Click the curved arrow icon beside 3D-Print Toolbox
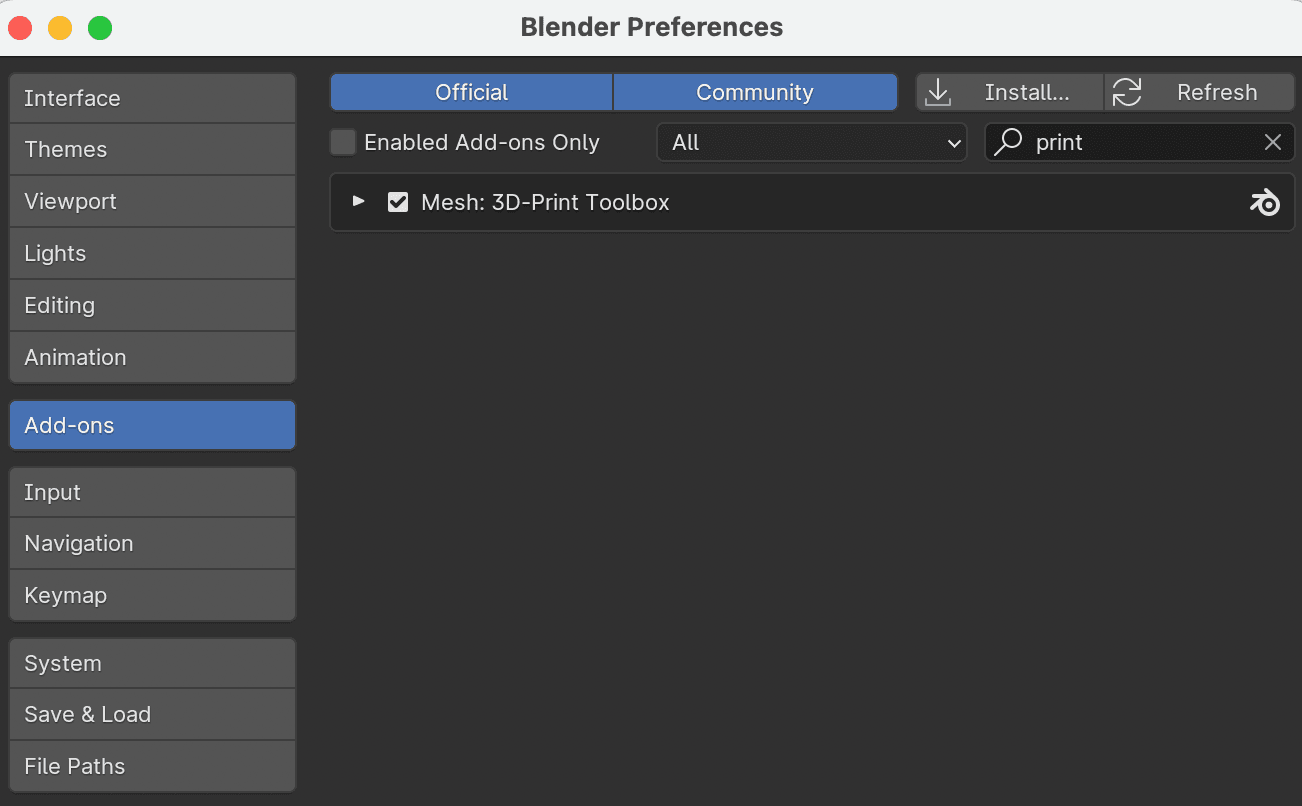This screenshot has width=1302, height=806. 1264,202
